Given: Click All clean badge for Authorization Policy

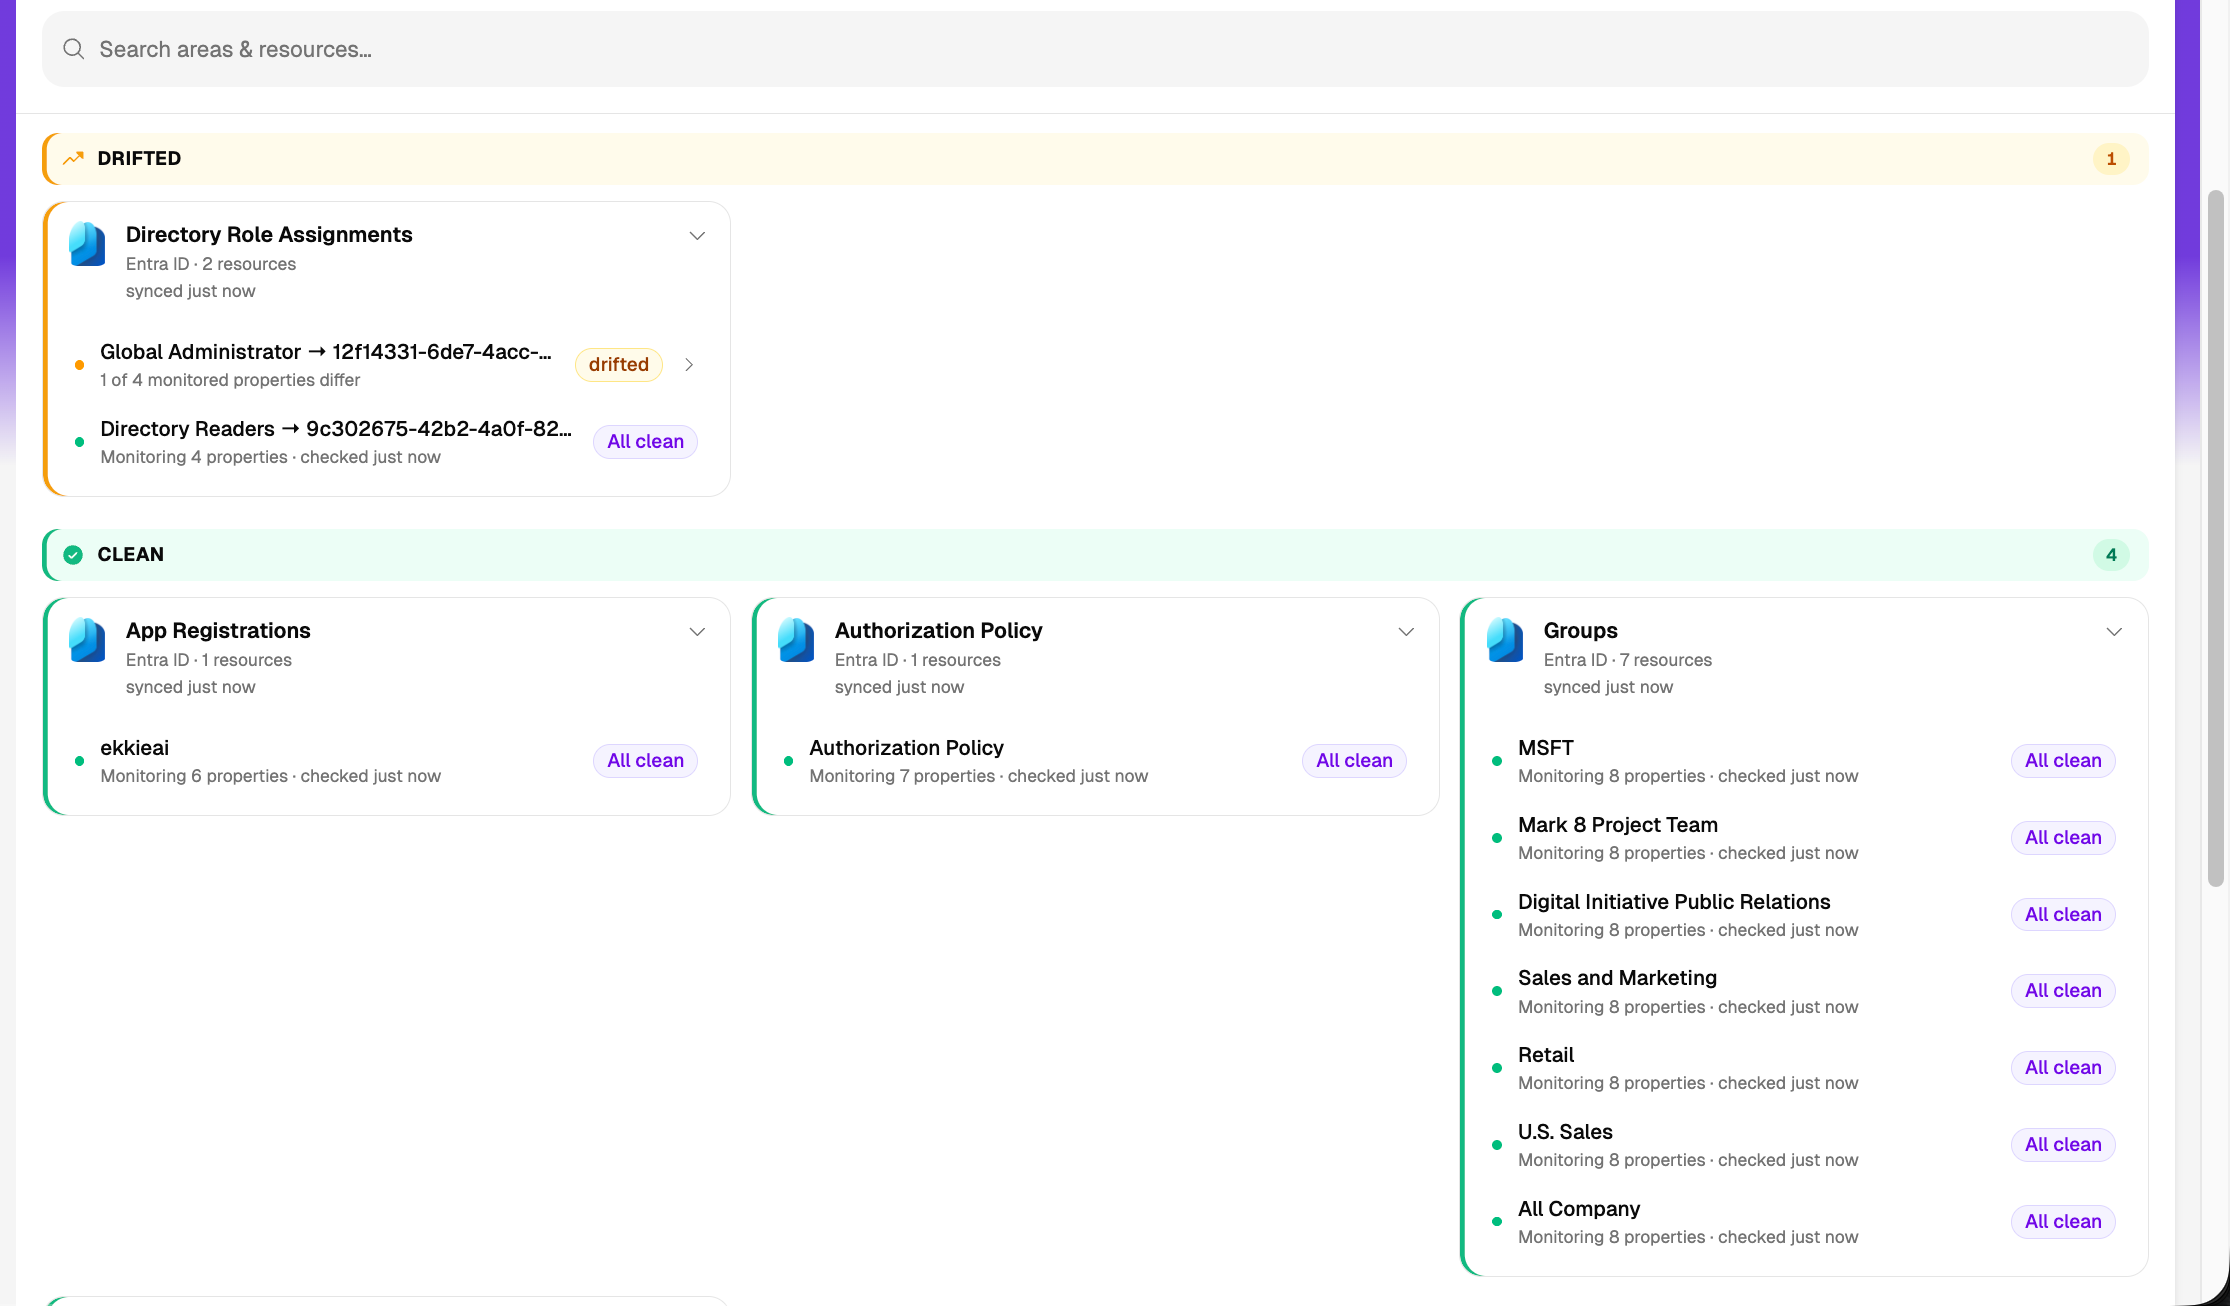Looking at the screenshot, I should tap(1354, 761).
